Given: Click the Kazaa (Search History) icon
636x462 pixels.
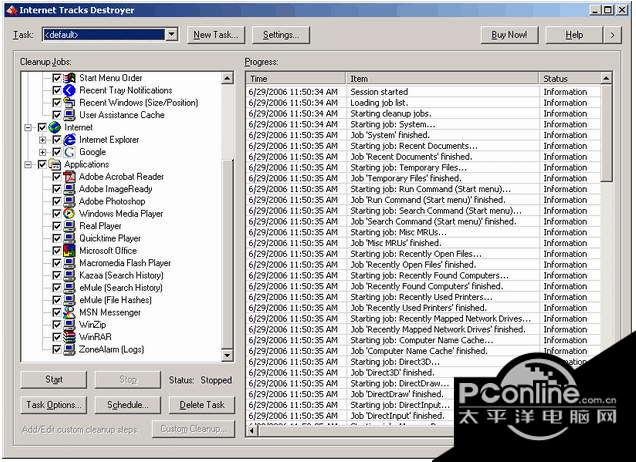Looking at the screenshot, I should click(x=70, y=275).
